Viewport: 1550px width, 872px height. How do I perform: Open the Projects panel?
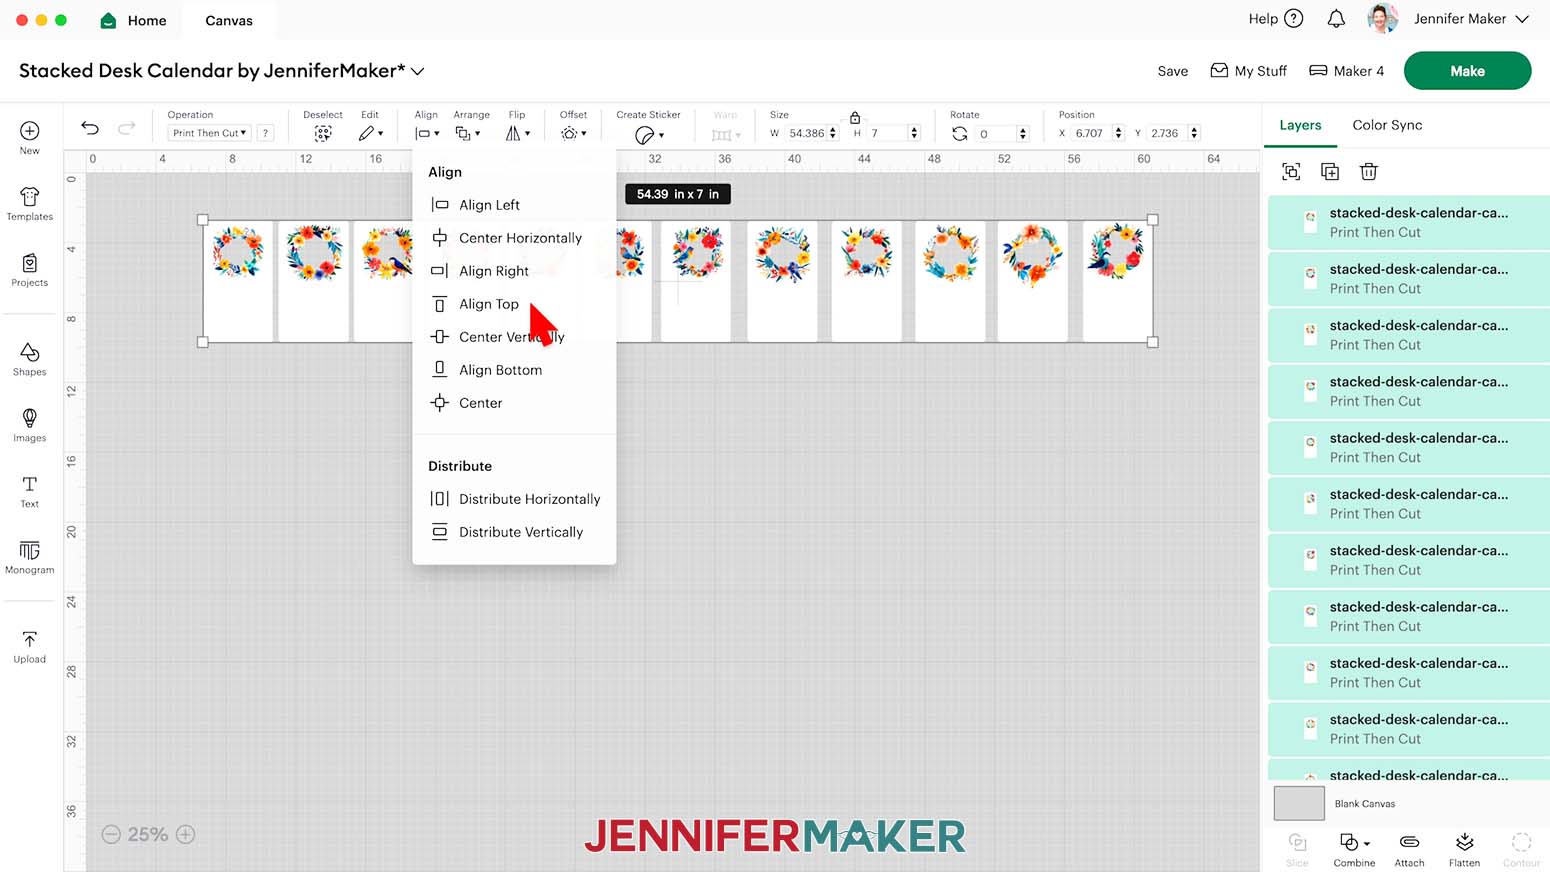click(x=30, y=269)
